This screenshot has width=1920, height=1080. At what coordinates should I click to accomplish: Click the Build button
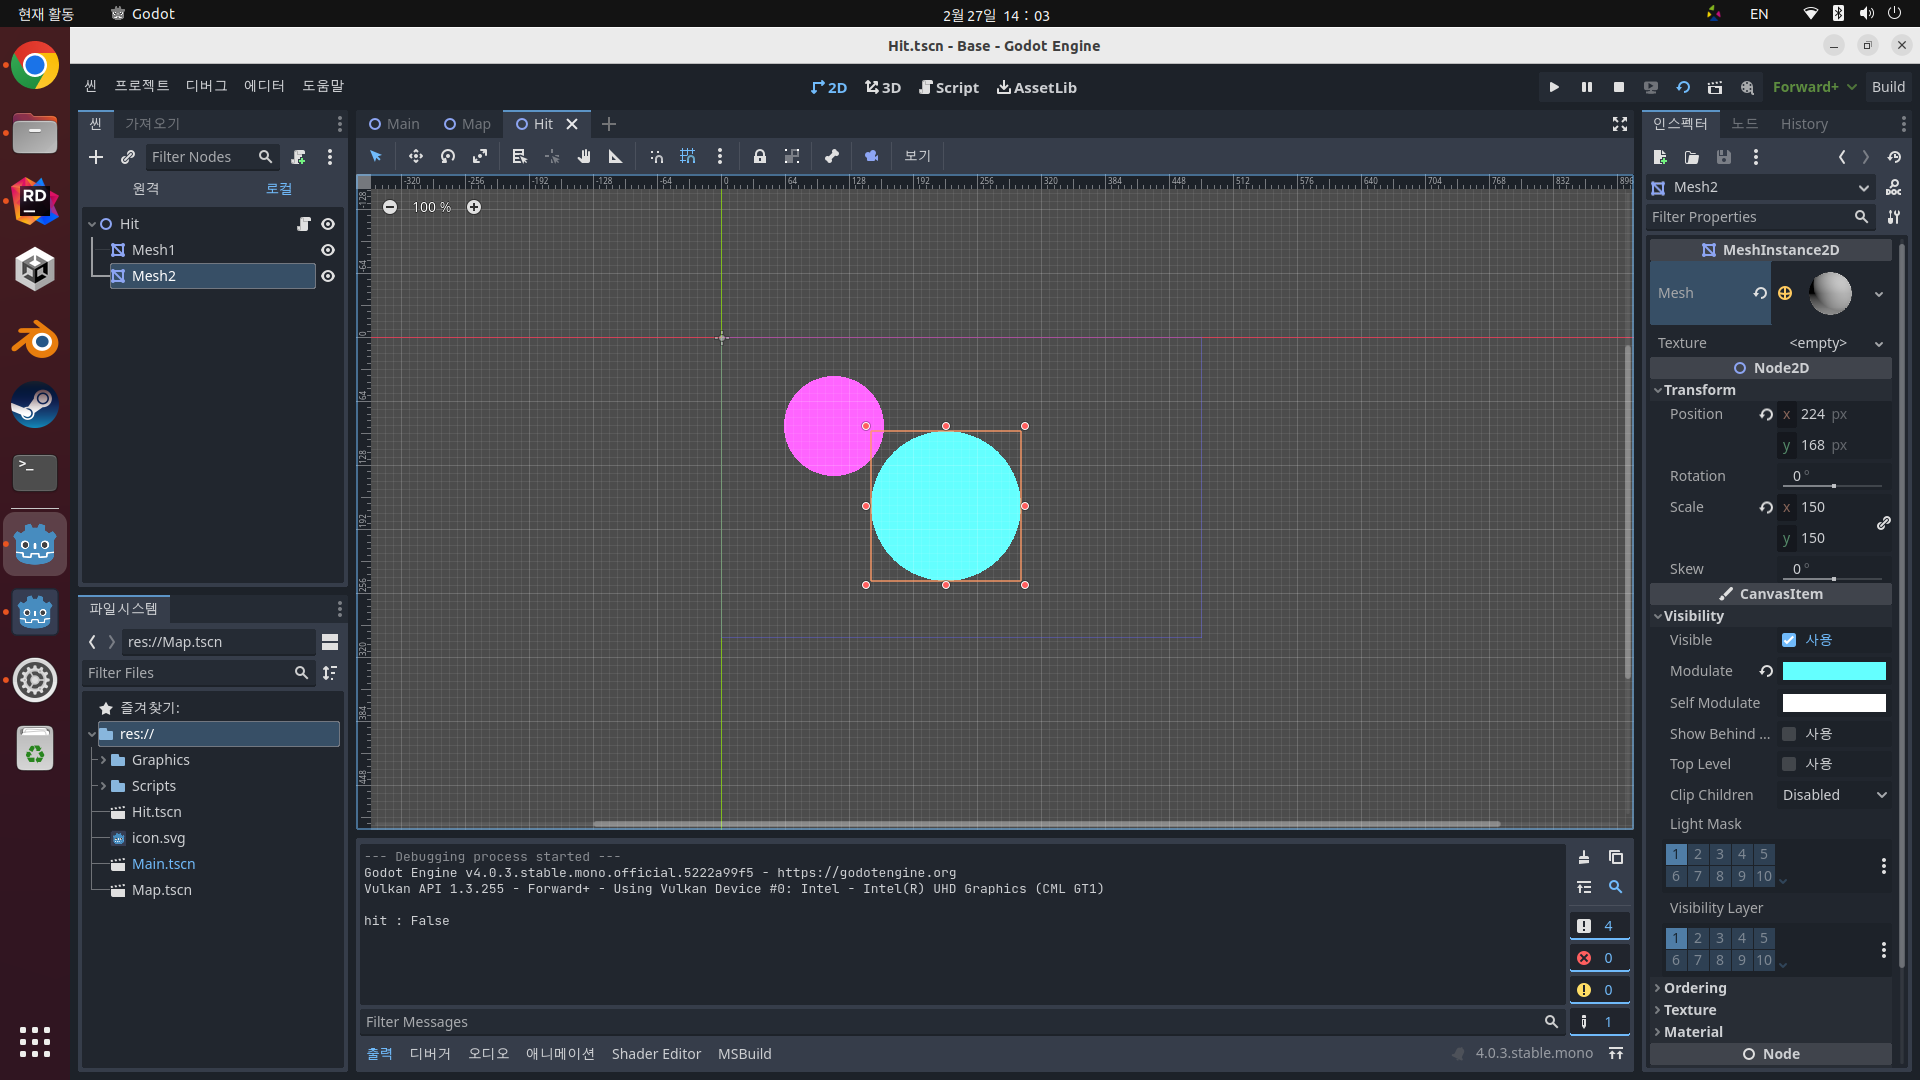click(1888, 87)
